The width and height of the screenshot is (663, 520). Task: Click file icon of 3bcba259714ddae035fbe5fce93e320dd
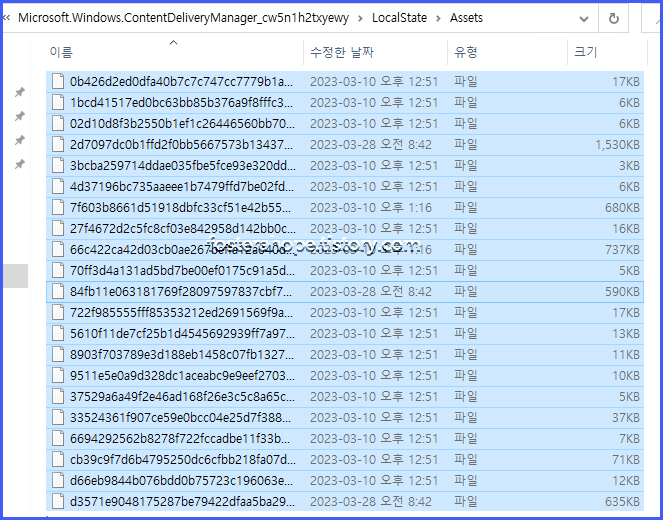pos(58,165)
